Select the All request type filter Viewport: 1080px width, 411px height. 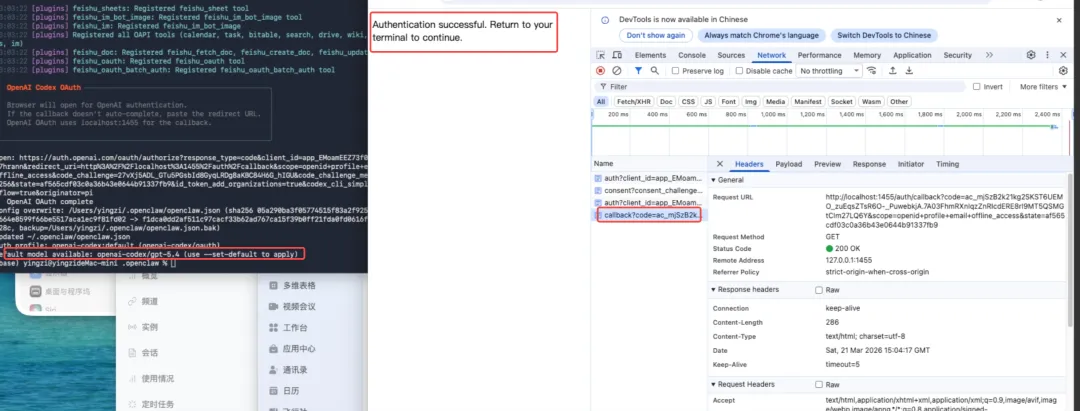tap(601, 102)
